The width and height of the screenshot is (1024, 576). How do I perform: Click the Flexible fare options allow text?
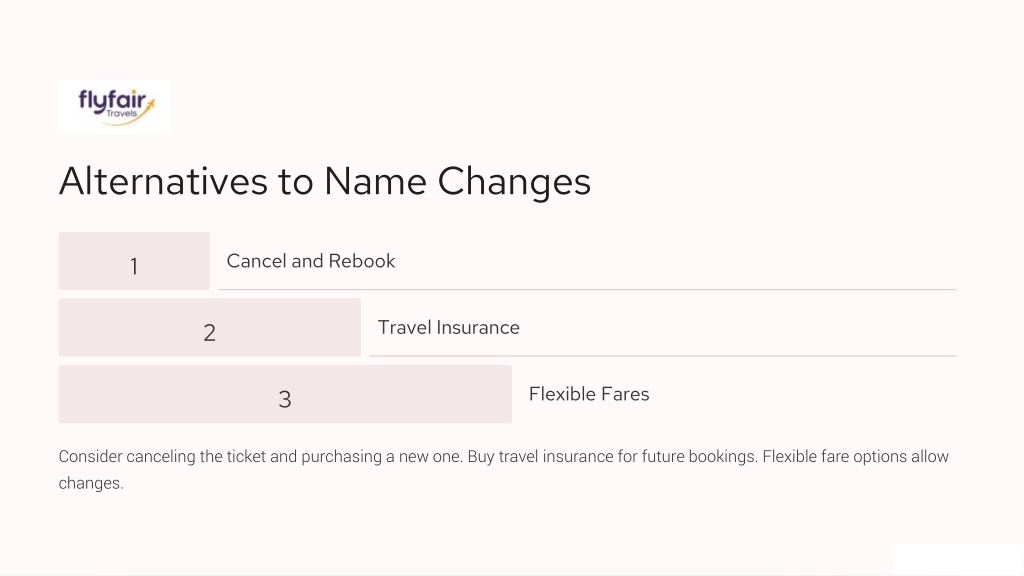(x=856, y=456)
